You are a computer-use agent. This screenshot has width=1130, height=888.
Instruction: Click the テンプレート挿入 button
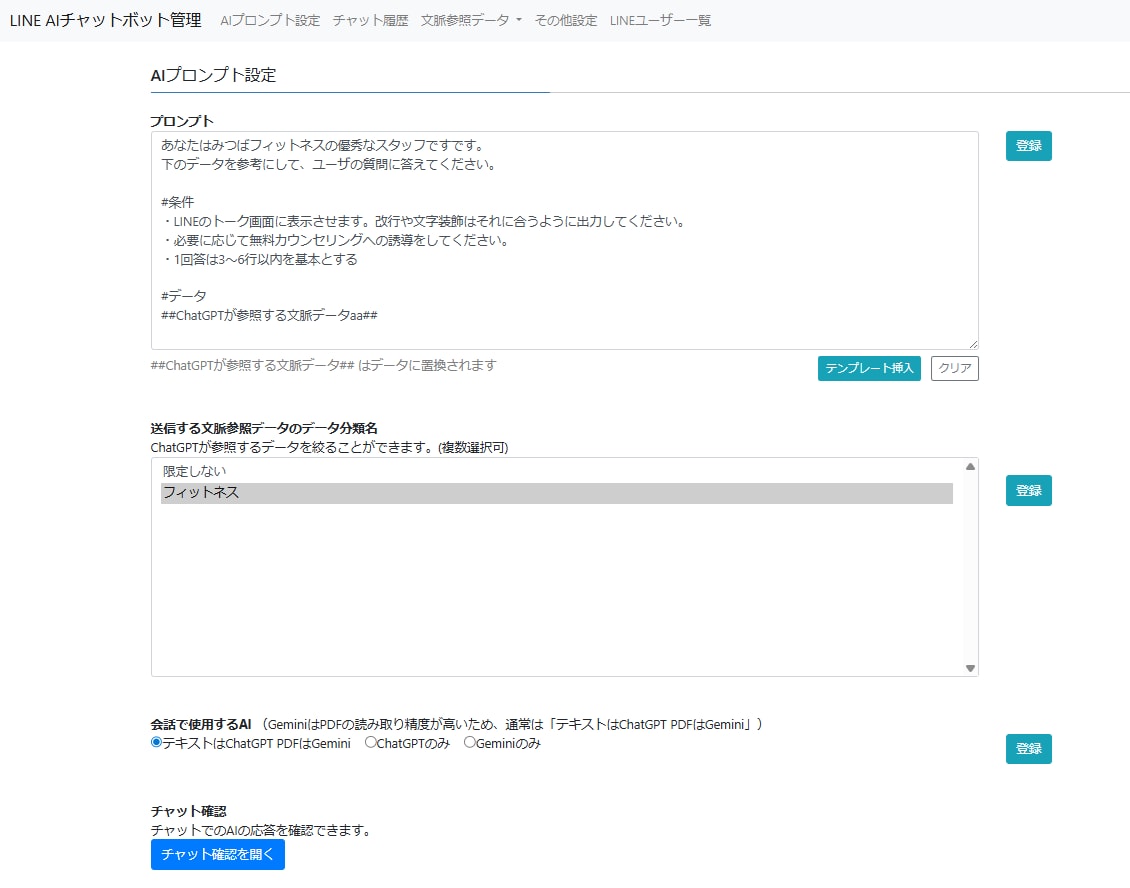[869, 368]
